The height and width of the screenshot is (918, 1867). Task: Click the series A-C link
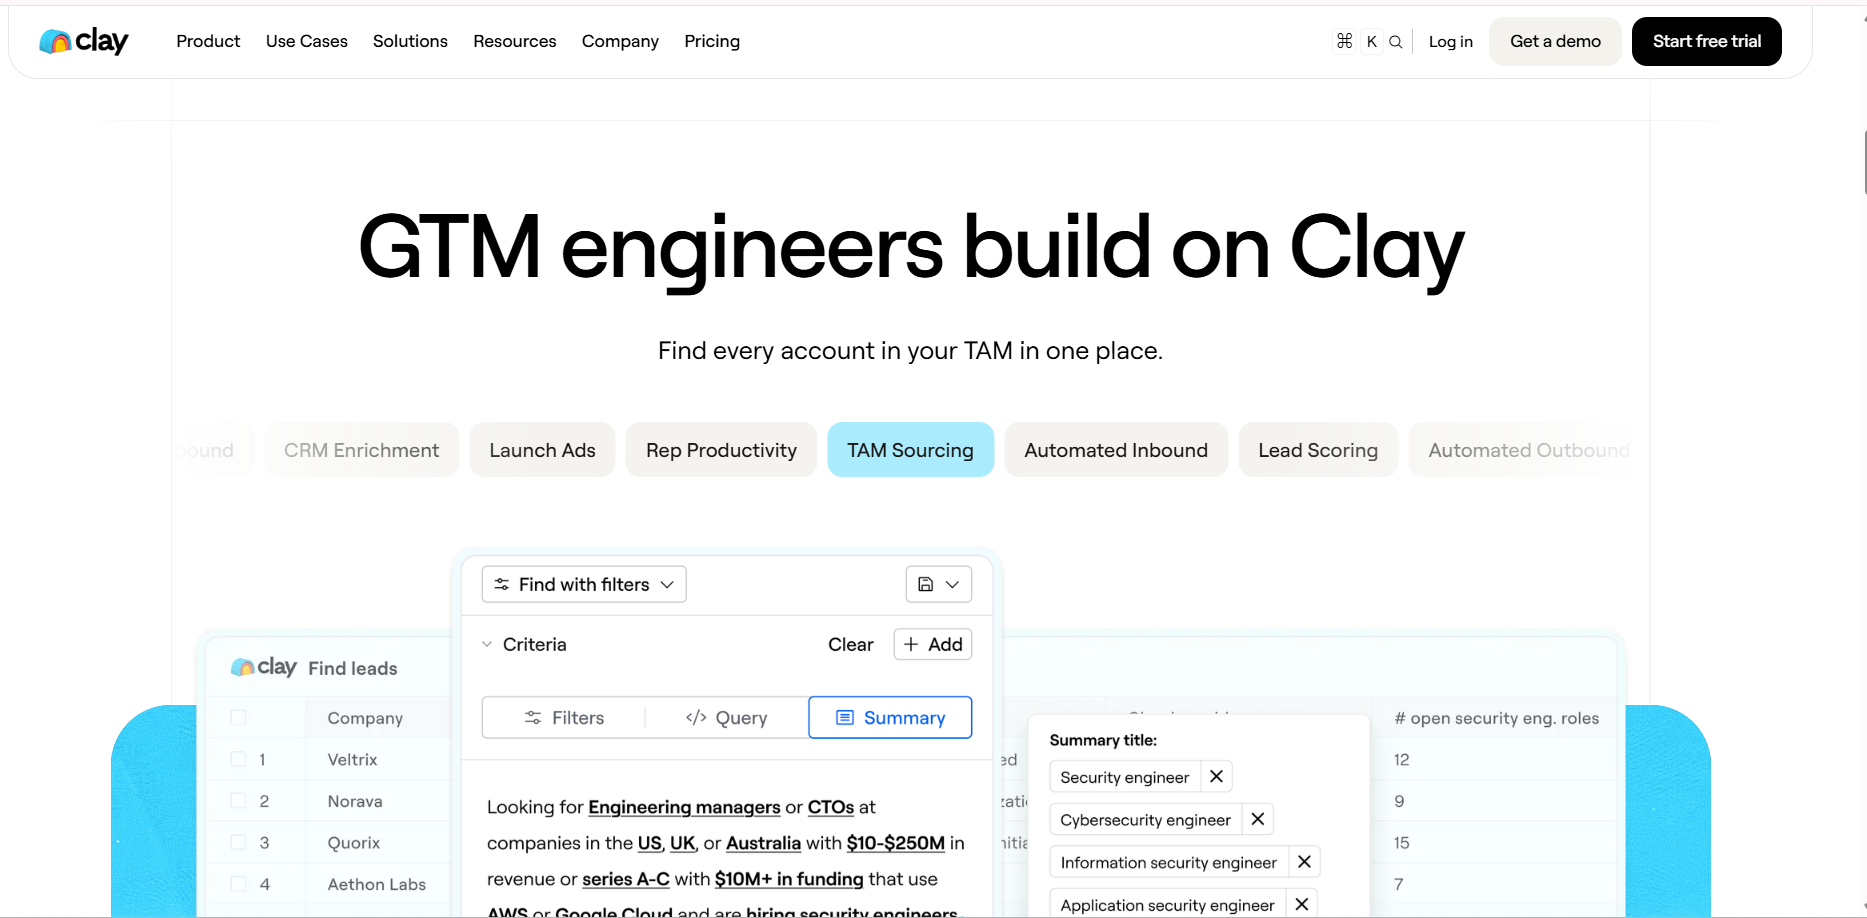pos(626,879)
